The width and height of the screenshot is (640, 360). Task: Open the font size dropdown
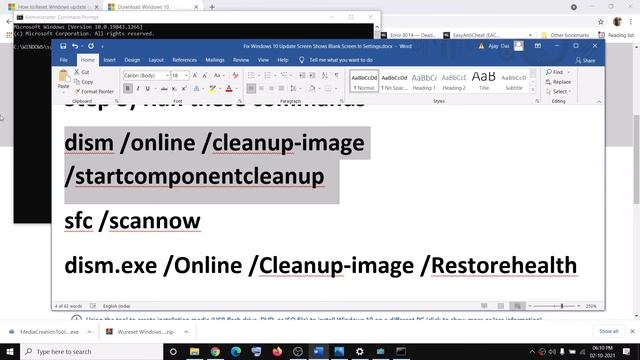pyautogui.click(x=186, y=76)
